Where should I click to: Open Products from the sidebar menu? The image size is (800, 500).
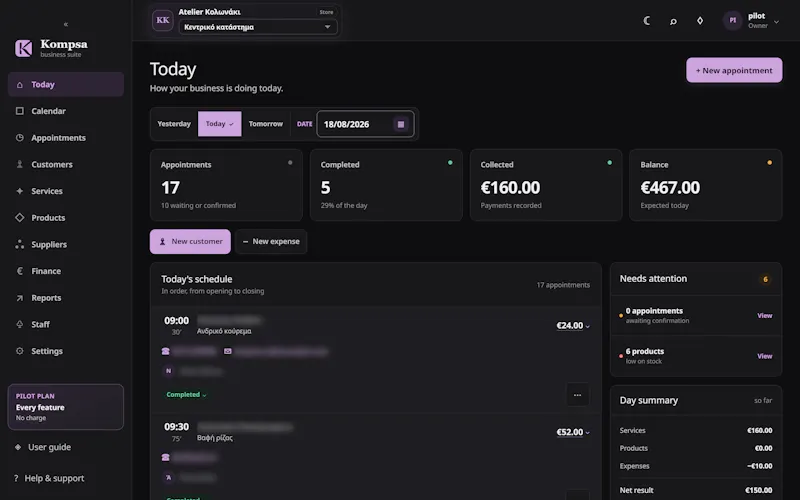point(66,217)
